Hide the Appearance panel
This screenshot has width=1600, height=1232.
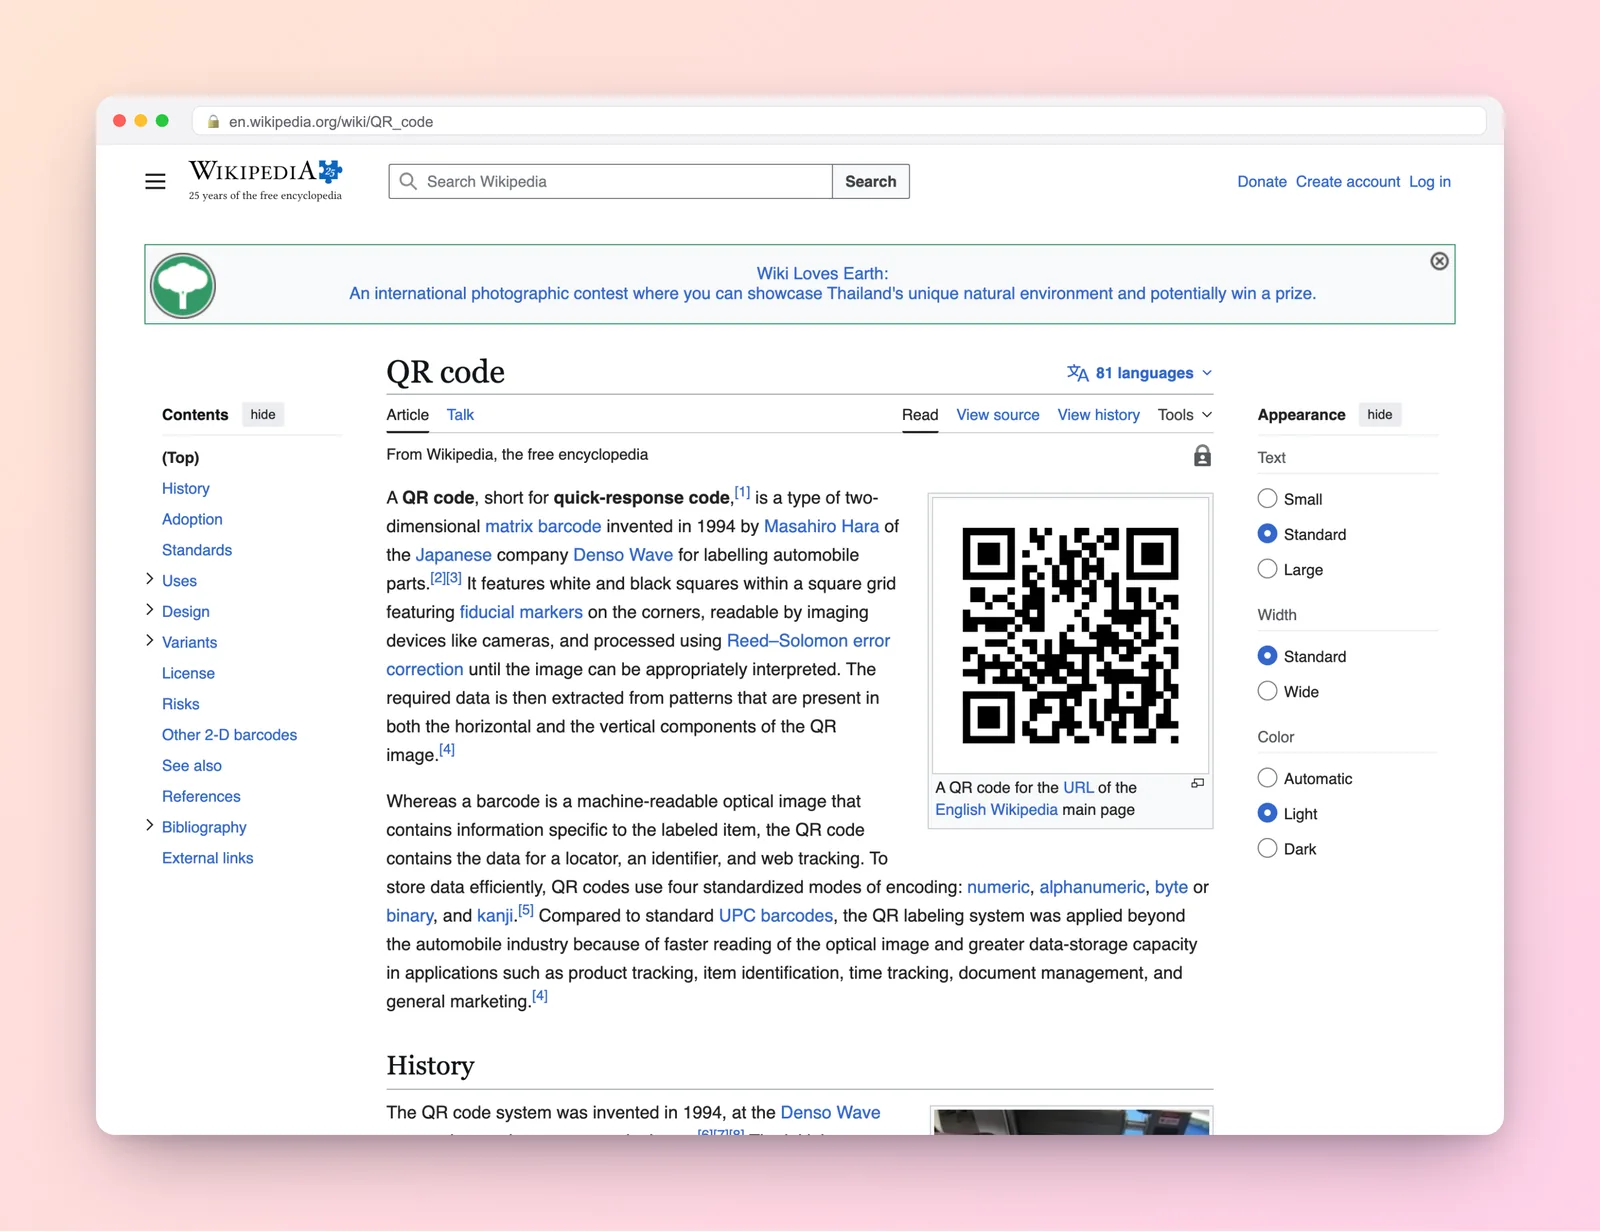[x=1380, y=415]
